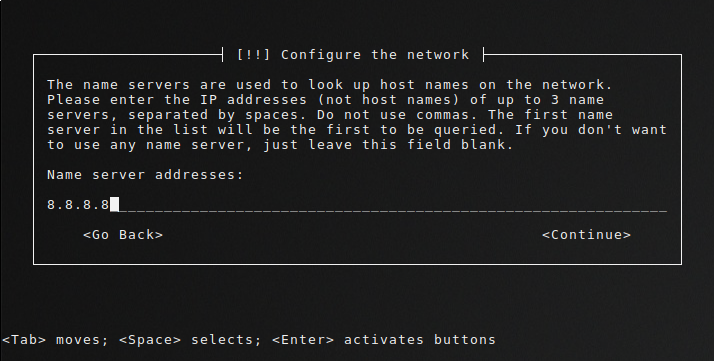714x361 pixels.
Task: Click the '<Enter> activates buttons' hint
Action: click(x=384, y=340)
